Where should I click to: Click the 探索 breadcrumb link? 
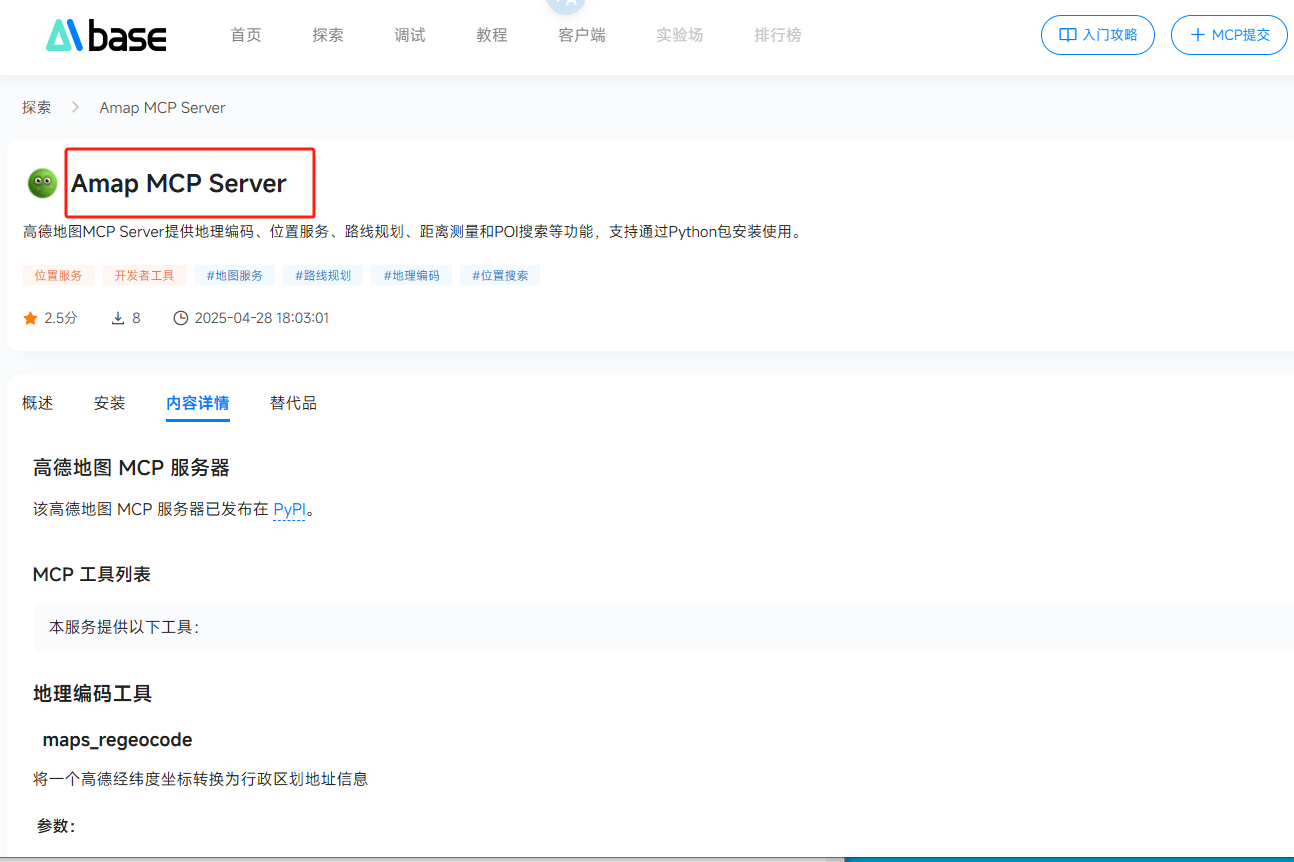[37, 107]
